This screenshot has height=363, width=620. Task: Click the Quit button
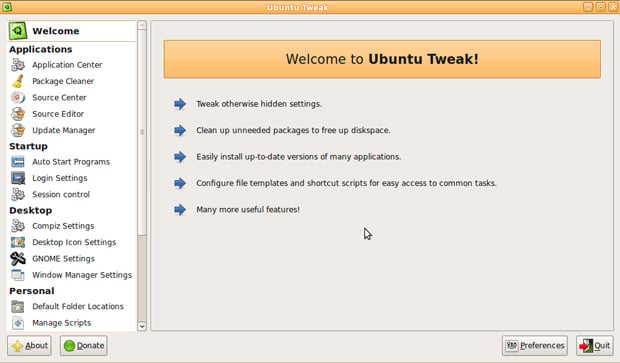coord(595,346)
